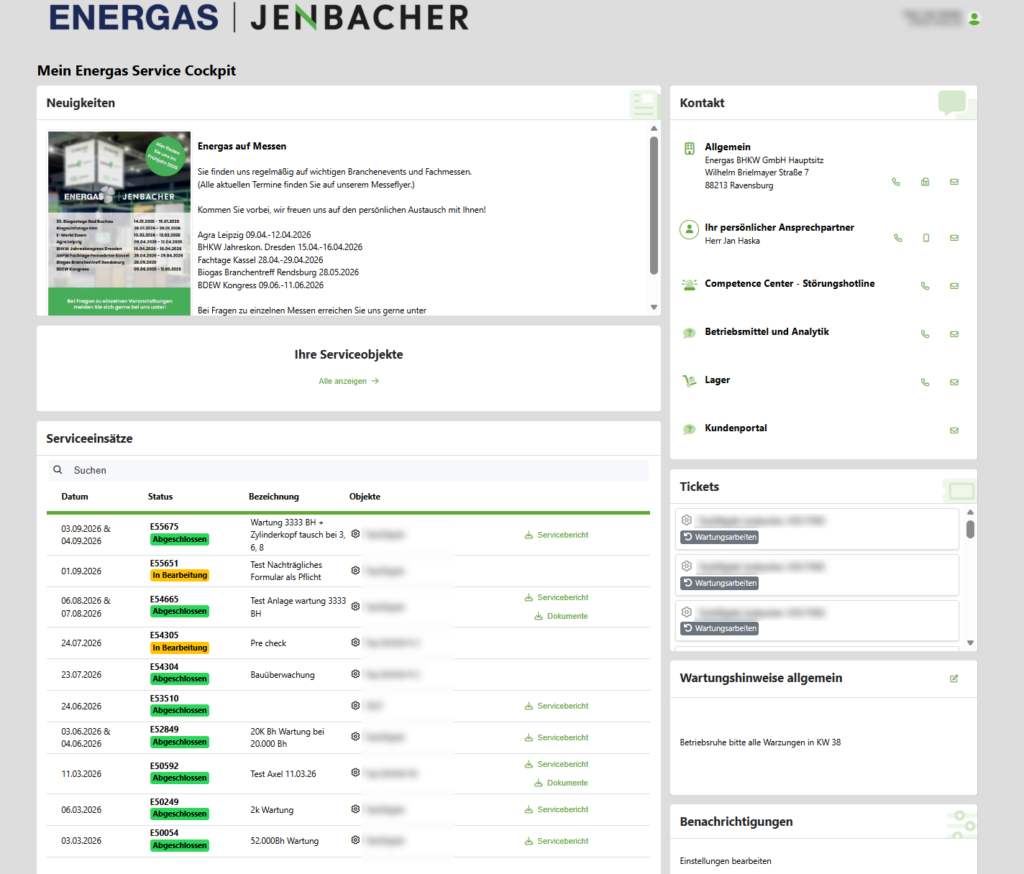Screen dimensions: 1024x874
Task: Sort table by Objekte column header
Action: [x=364, y=497]
